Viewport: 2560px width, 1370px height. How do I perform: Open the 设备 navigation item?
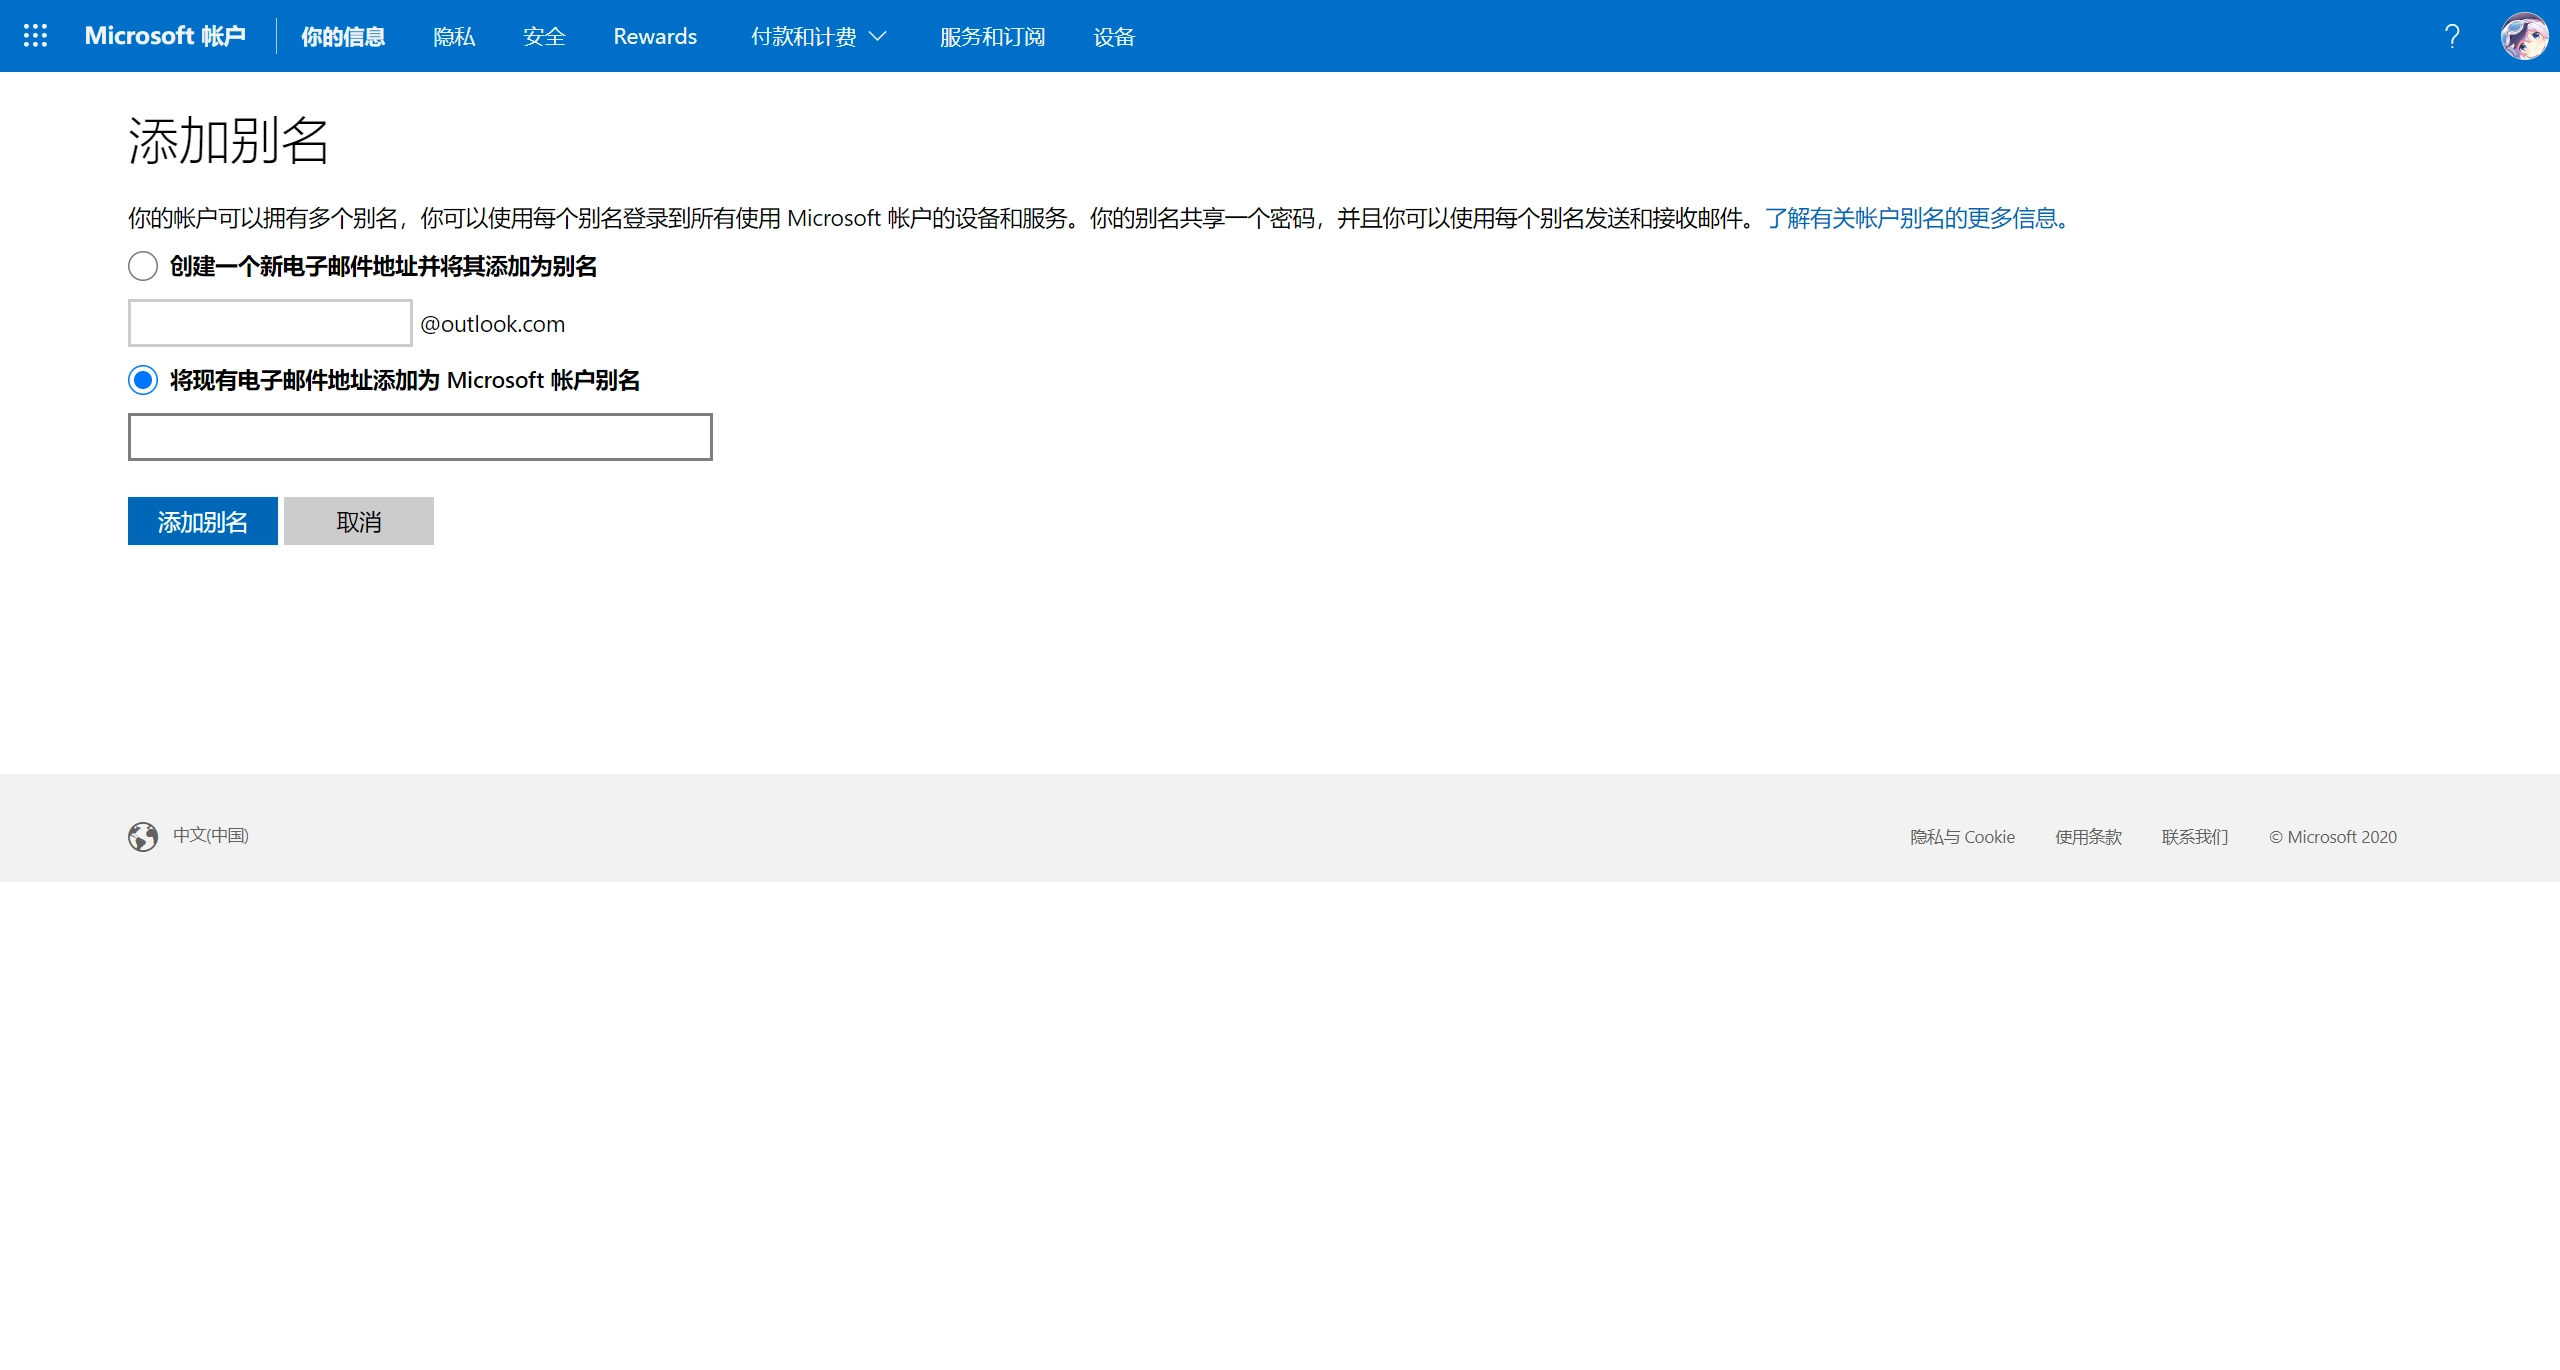tap(1114, 37)
